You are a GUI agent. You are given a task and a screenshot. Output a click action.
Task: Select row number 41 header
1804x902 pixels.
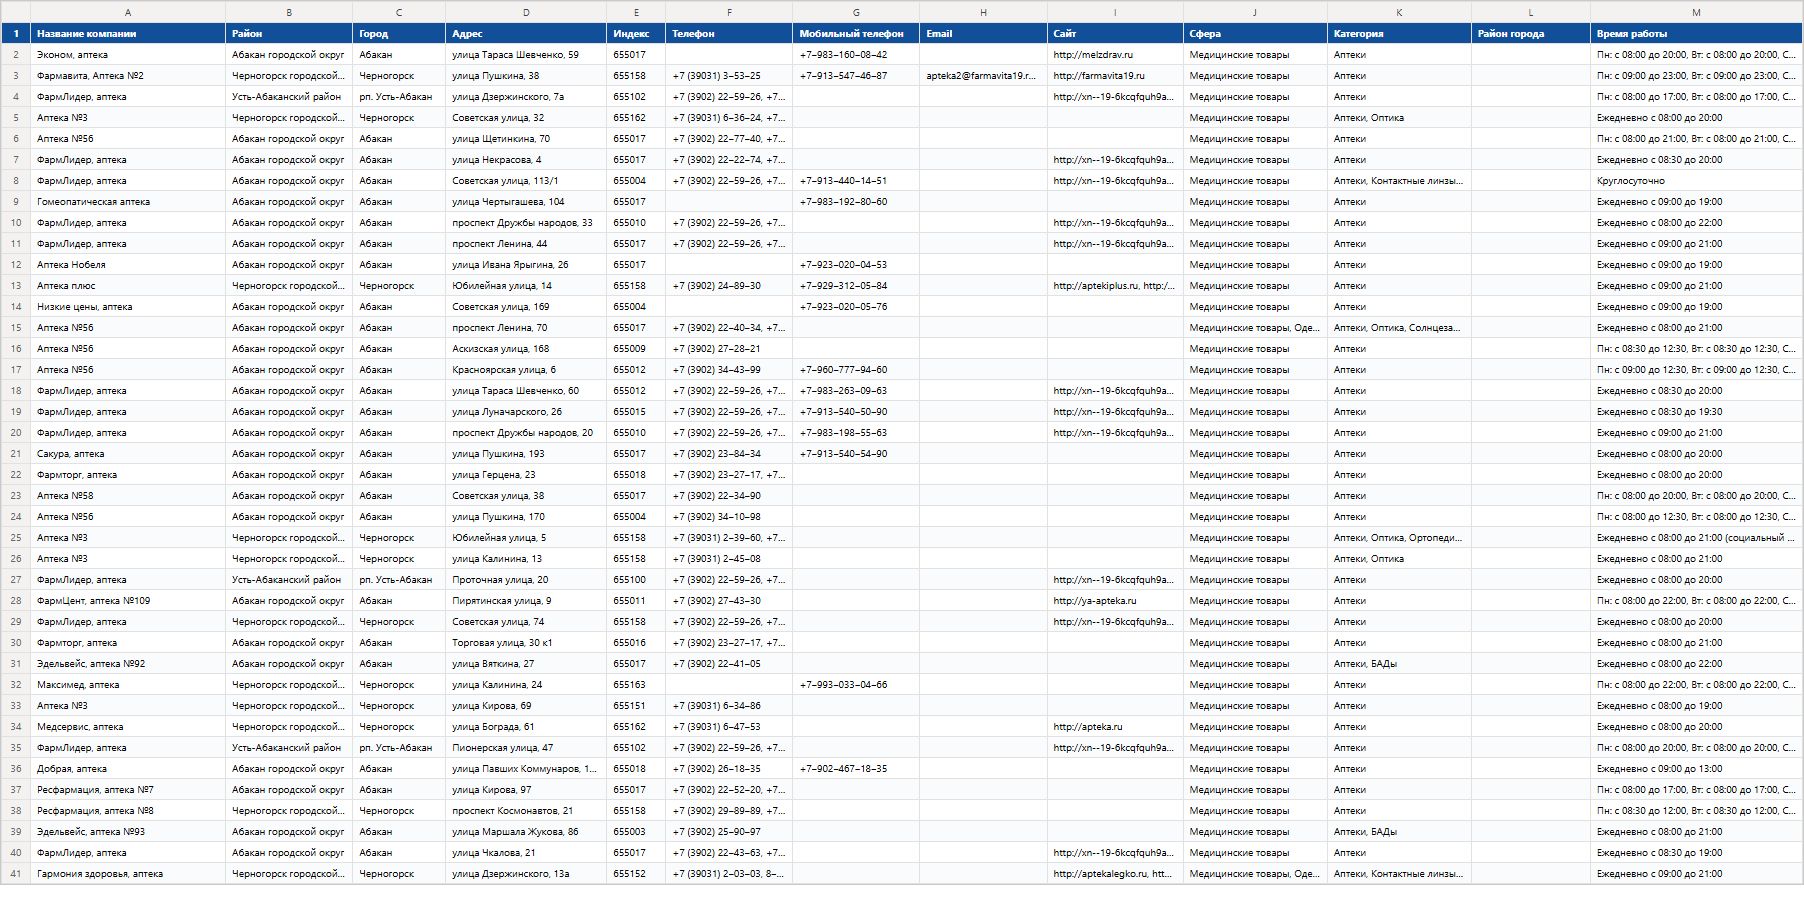click(16, 874)
